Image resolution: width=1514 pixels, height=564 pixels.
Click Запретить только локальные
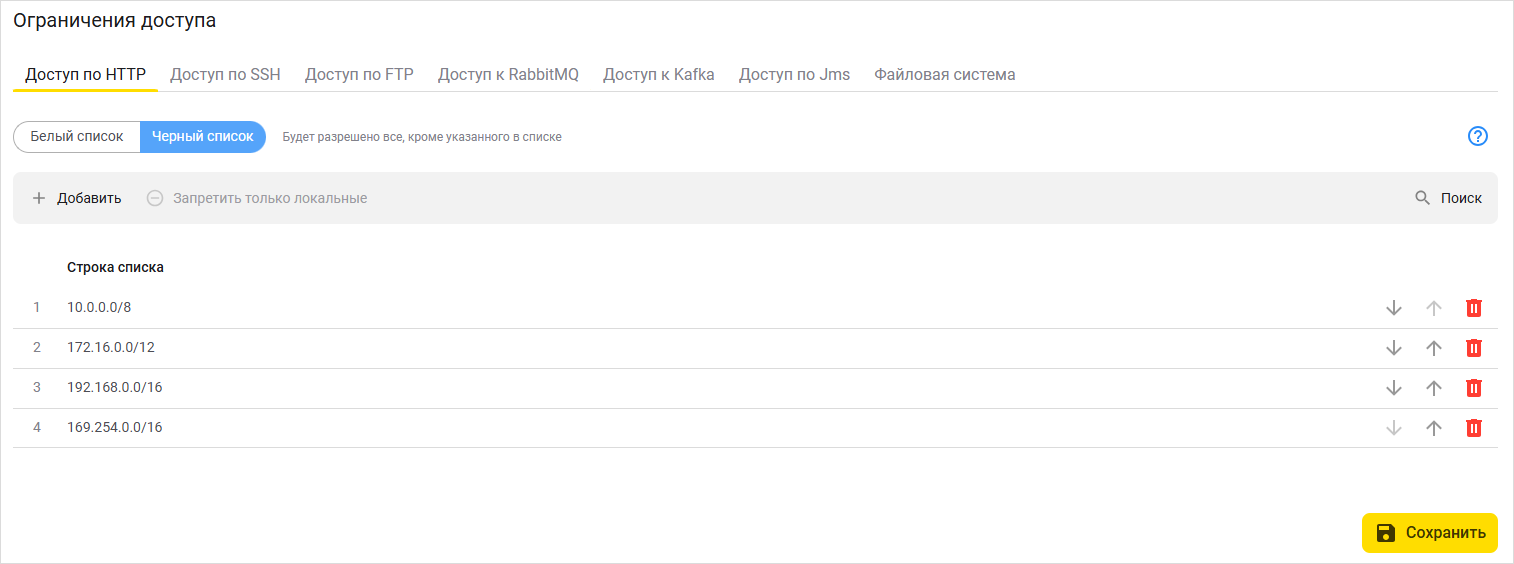[x=257, y=198]
